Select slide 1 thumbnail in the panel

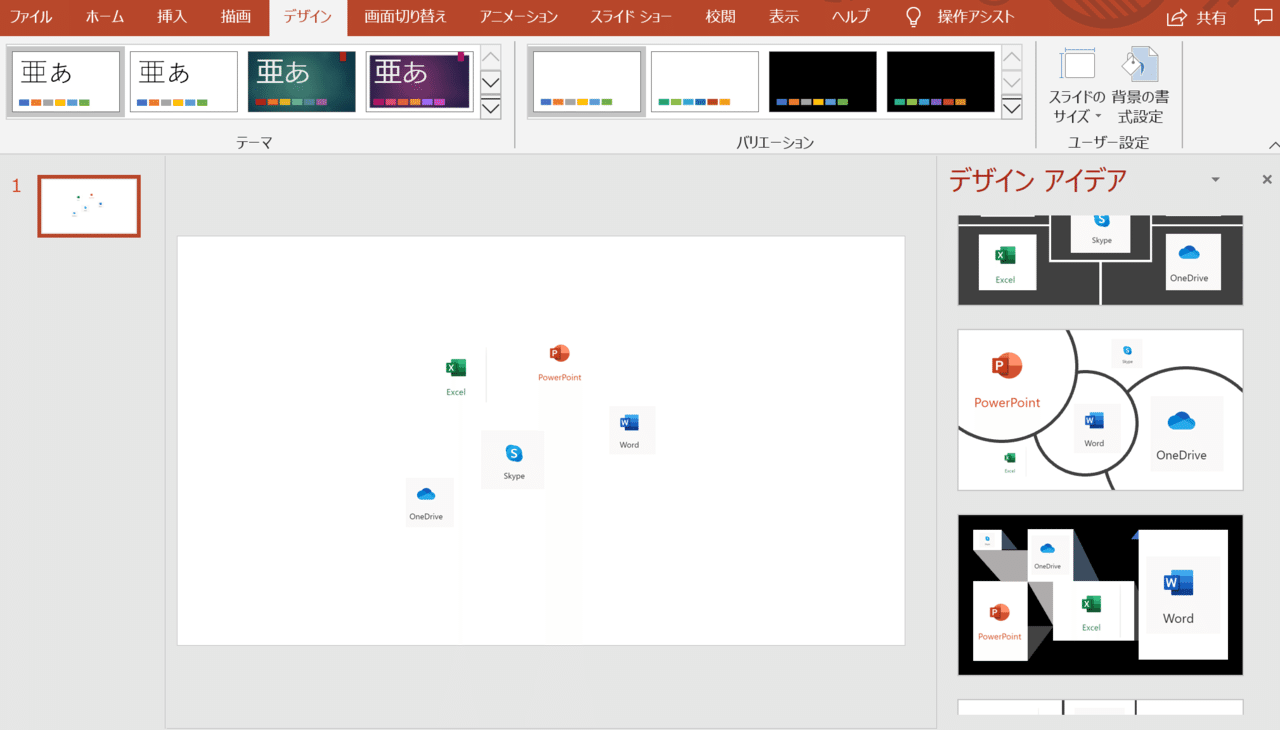click(89, 206)
